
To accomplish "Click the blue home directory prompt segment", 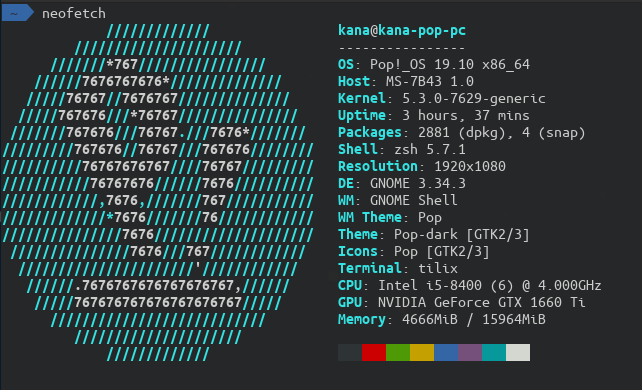I will tap(17, 13).
